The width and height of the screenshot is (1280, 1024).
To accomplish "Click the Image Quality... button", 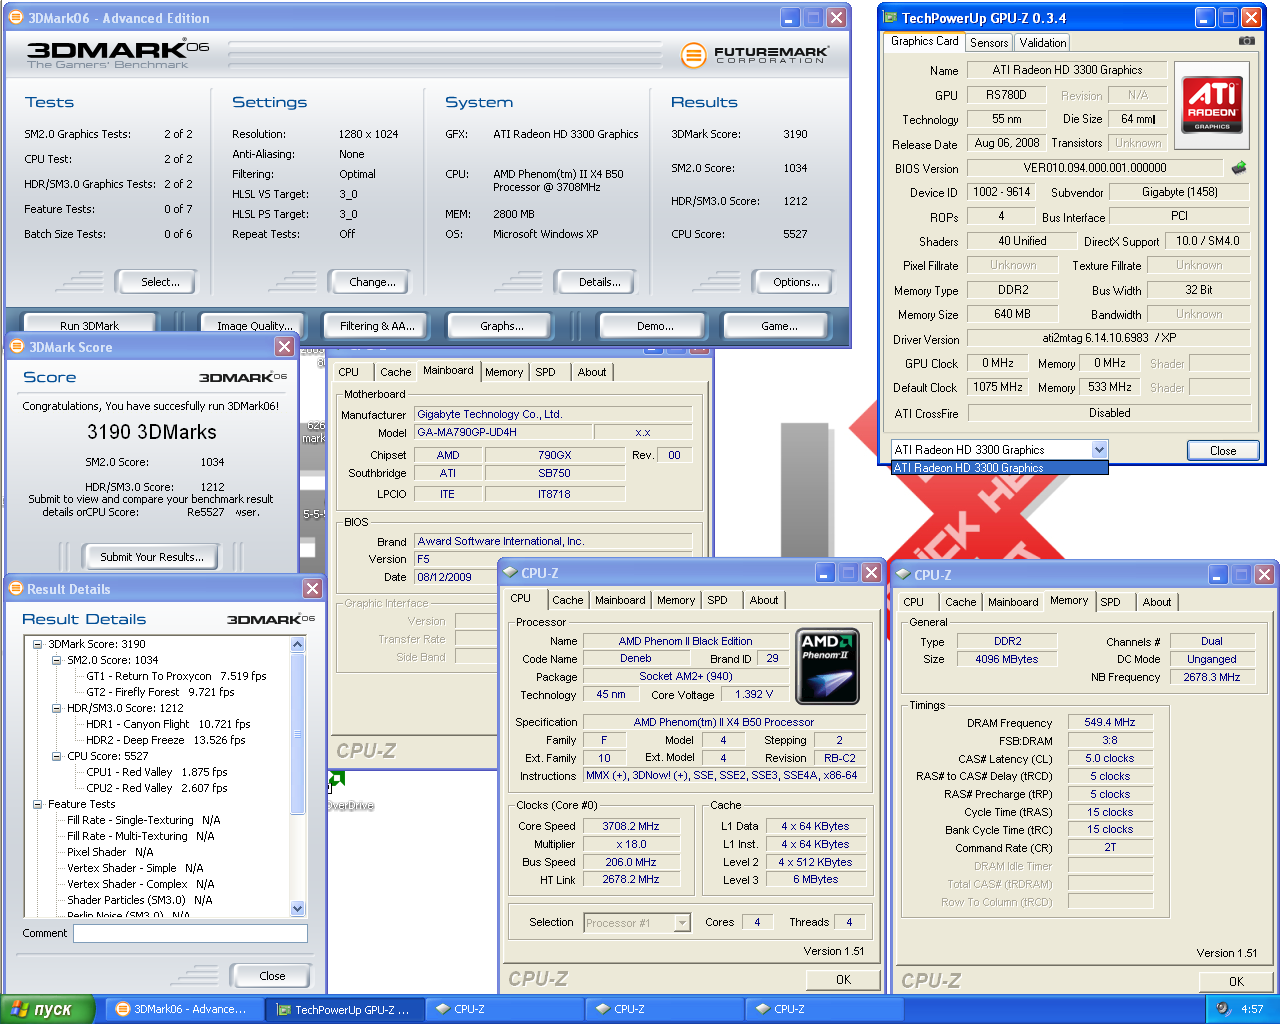I will 255,325.
